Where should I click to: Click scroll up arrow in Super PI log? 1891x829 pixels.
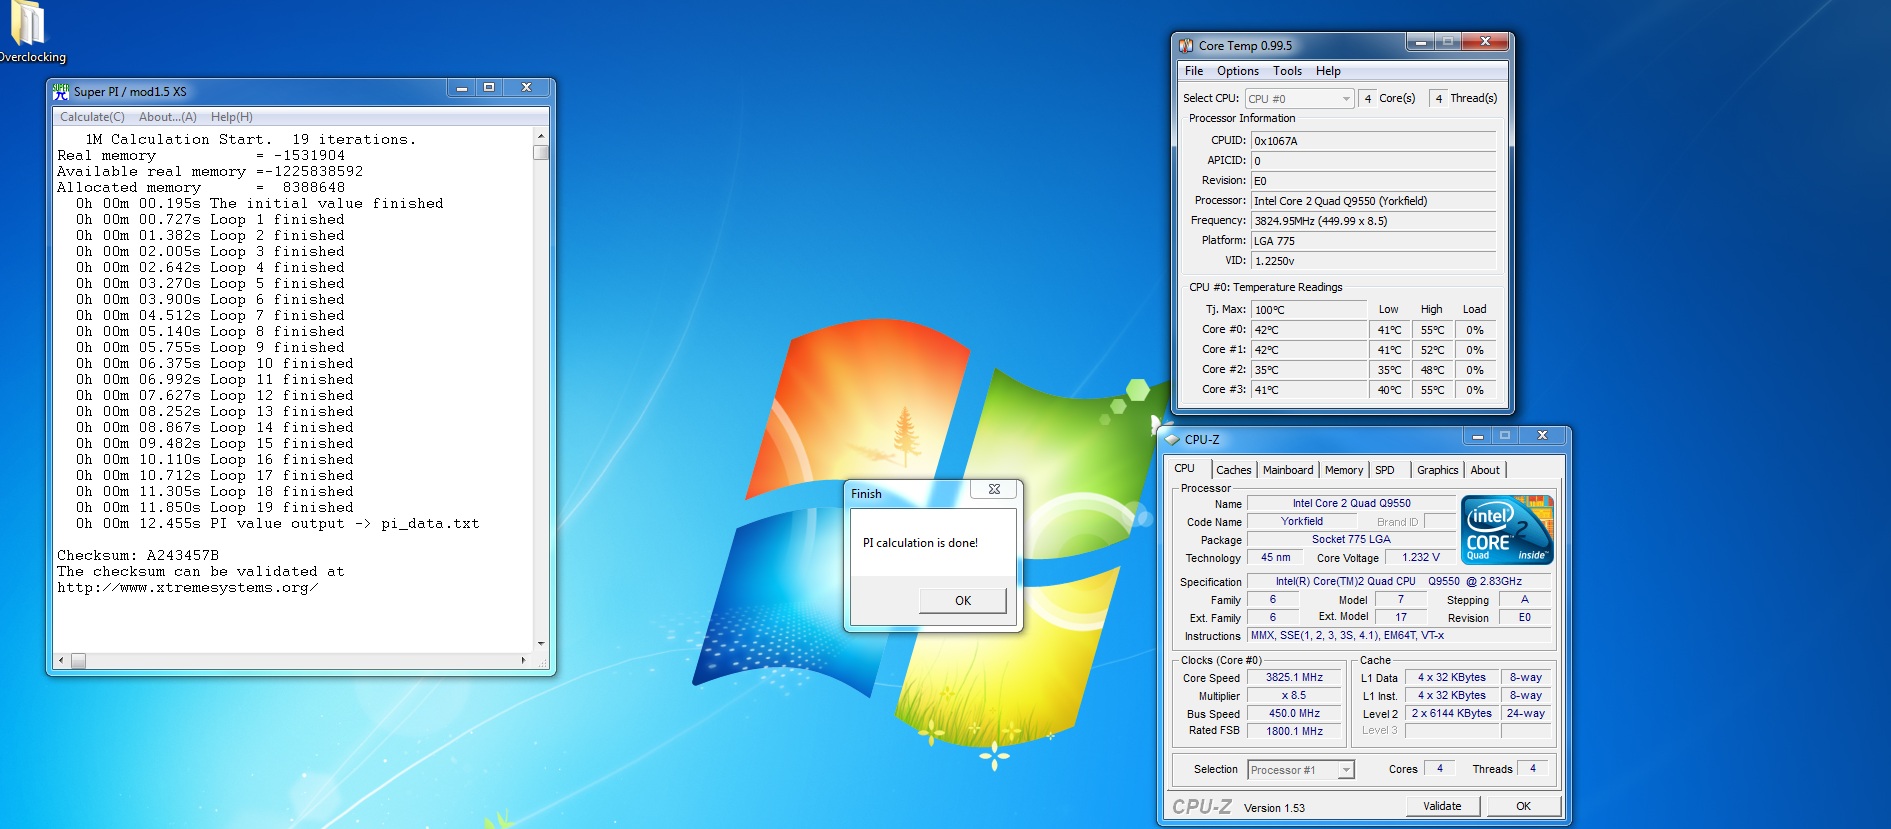[541, 136]
